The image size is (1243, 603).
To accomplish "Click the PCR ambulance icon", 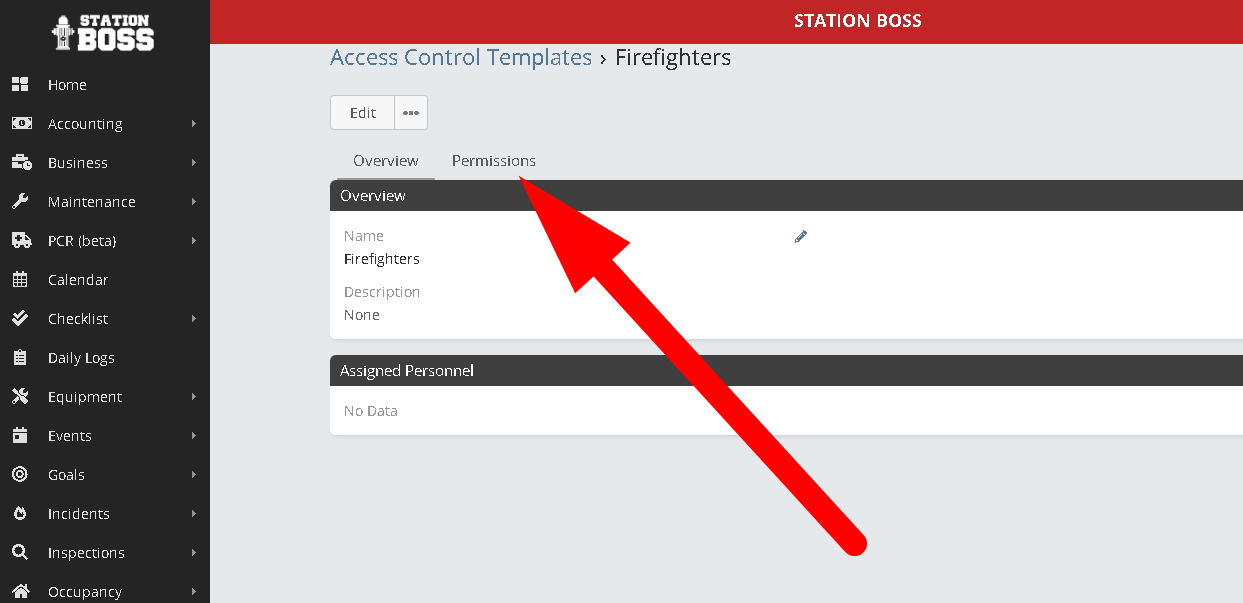I will [x=20, y=241].
